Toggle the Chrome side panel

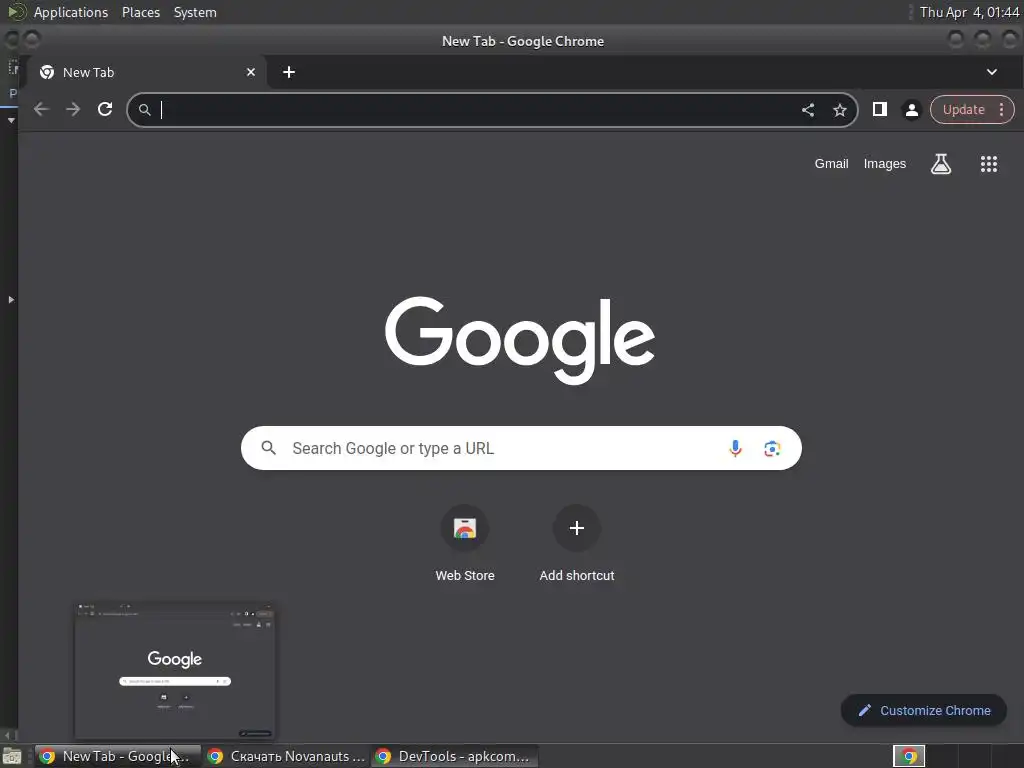coord(880,109)
